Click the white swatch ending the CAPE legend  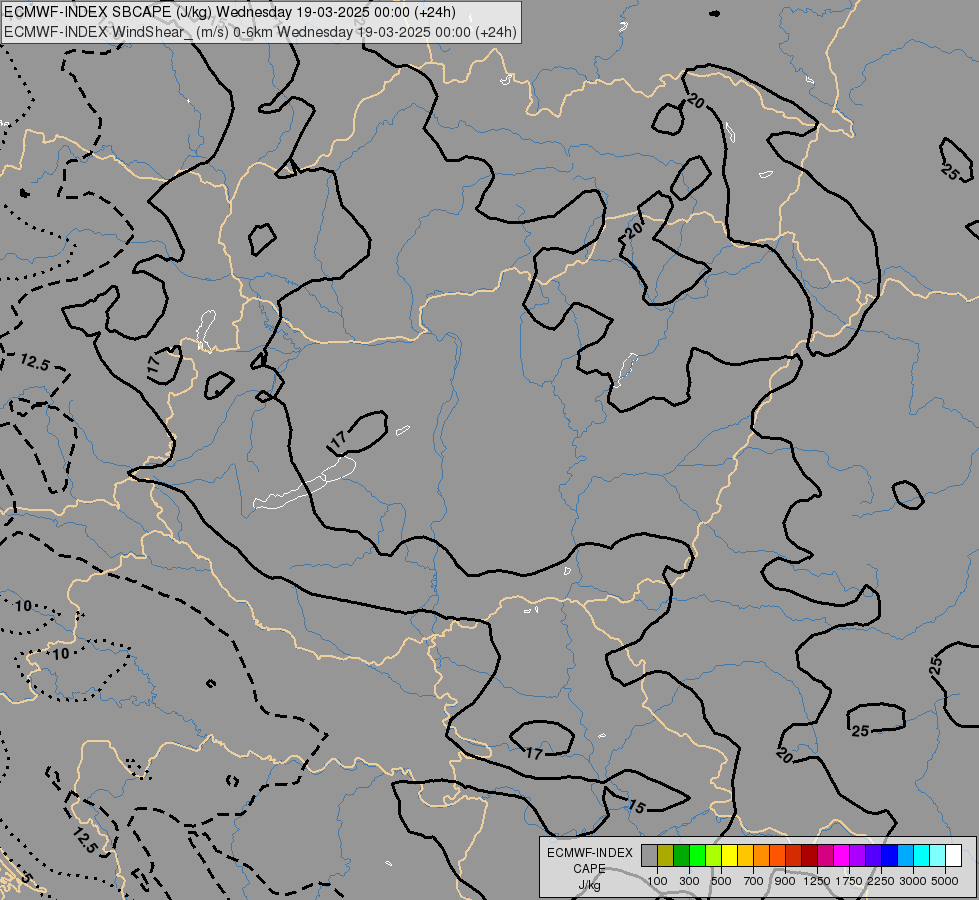tap(953, 855)
